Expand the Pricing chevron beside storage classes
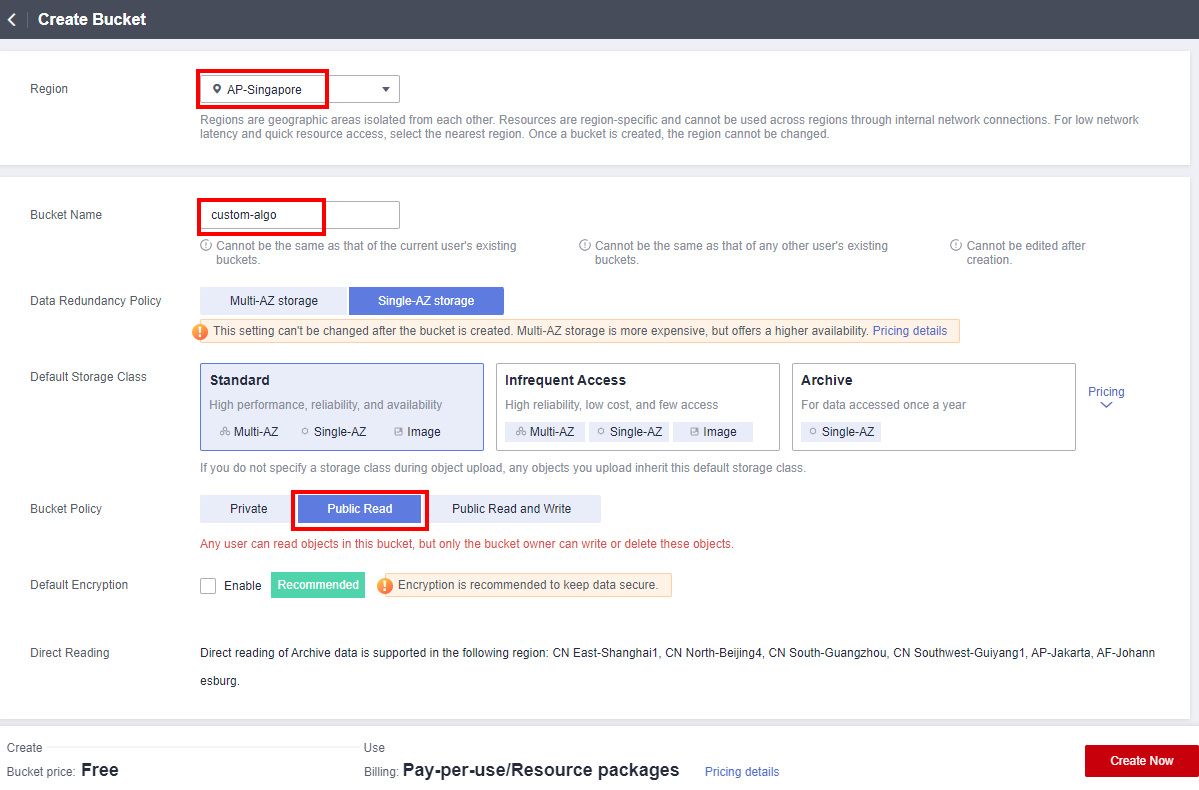 (x=1105, y=405)
